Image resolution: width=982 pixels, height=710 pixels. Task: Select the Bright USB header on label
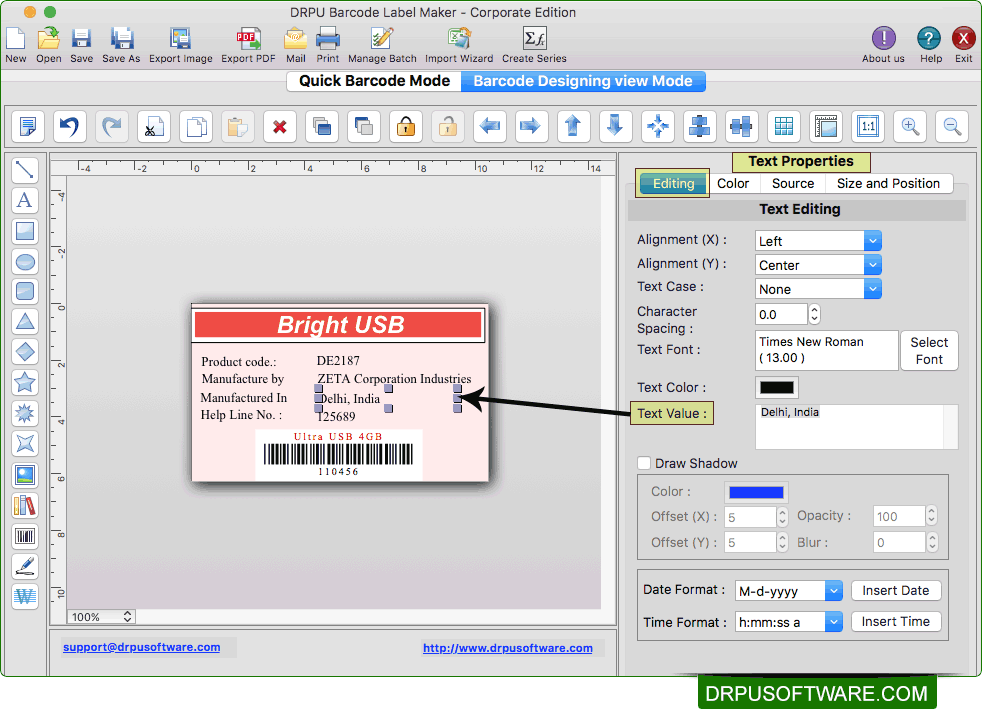[338, 325]
